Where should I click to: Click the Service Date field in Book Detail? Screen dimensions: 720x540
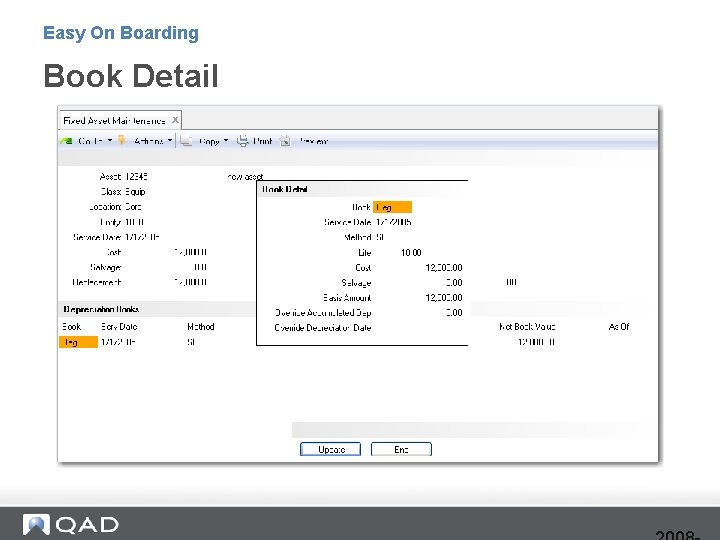(x=394, y=222)
